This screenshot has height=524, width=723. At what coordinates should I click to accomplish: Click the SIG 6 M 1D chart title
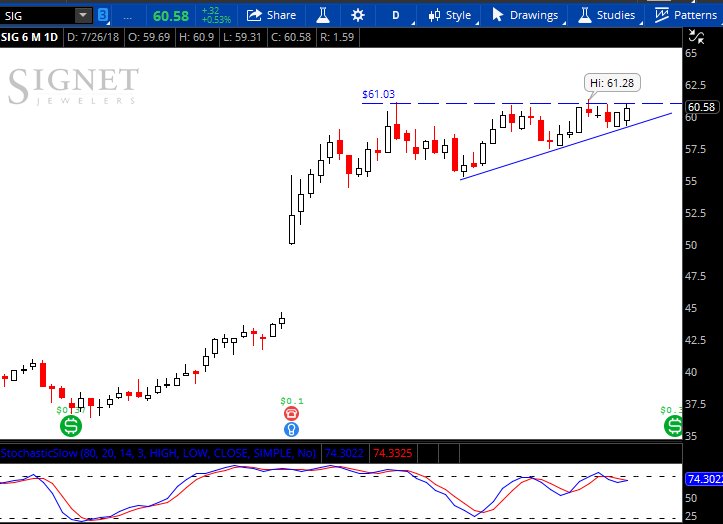[30, 37]
